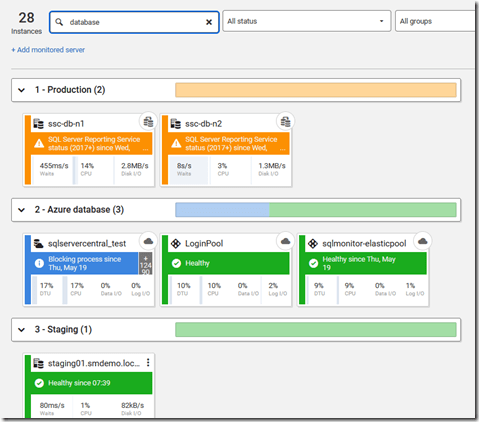479x422 pixels.
Task: Click the Azure database green status segment
Action: [363, 210]
